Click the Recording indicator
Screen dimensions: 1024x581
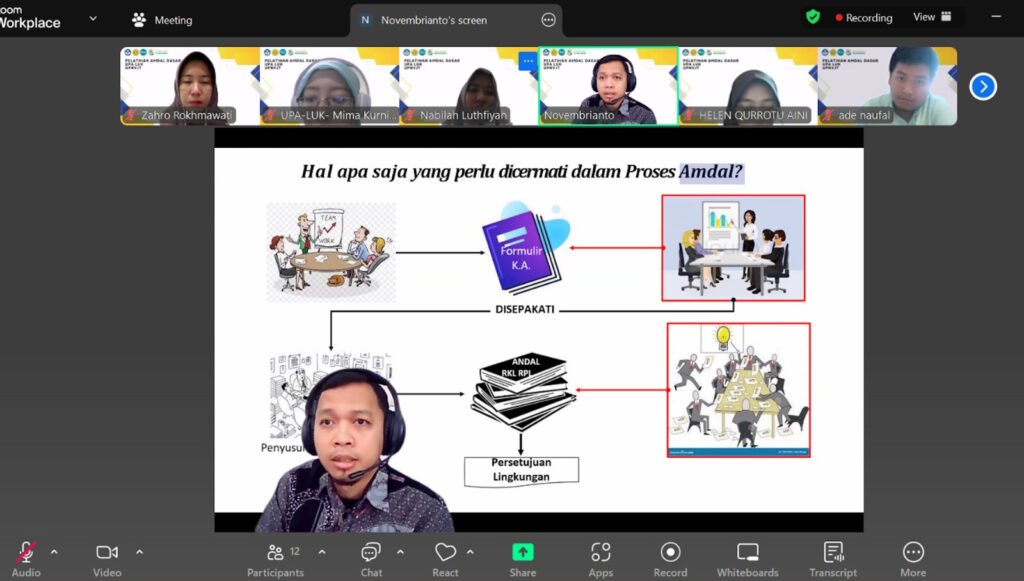(x=863, y=18)
